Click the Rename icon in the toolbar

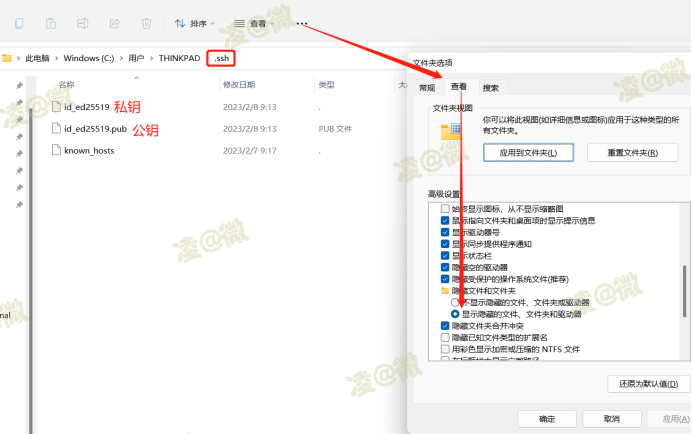point(83,23)
